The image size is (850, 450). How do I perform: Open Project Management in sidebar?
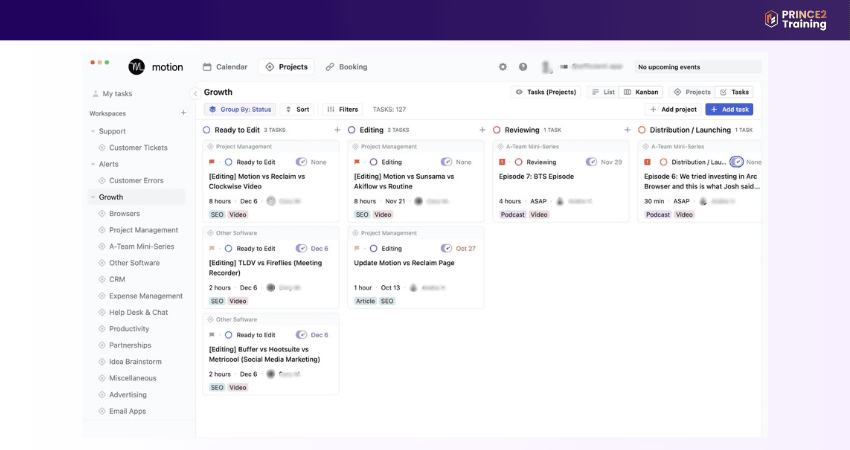pyautogui.click(x=144, y=230)
